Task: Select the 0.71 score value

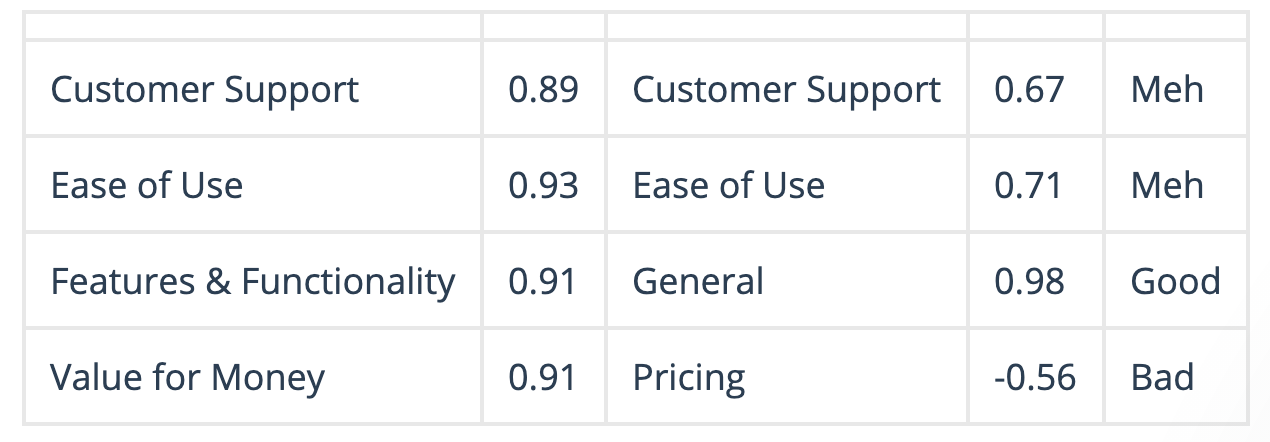Action: click(x=1028, y=185)
